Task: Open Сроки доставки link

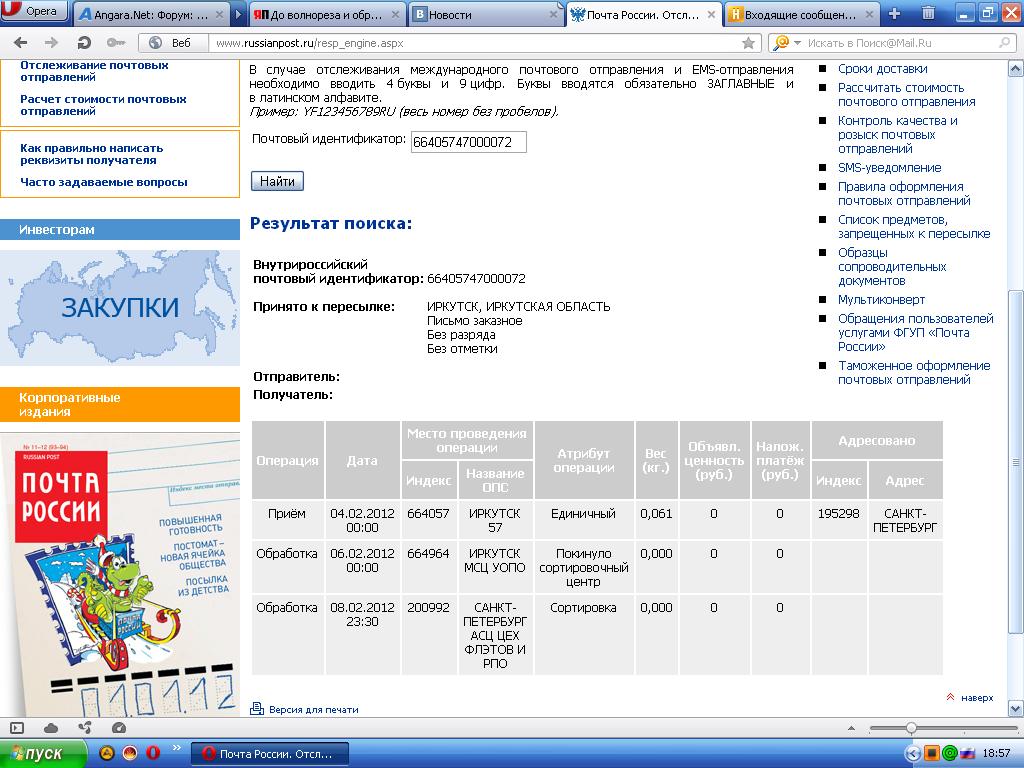Action: pyautogui.click(x=882, y=69)
